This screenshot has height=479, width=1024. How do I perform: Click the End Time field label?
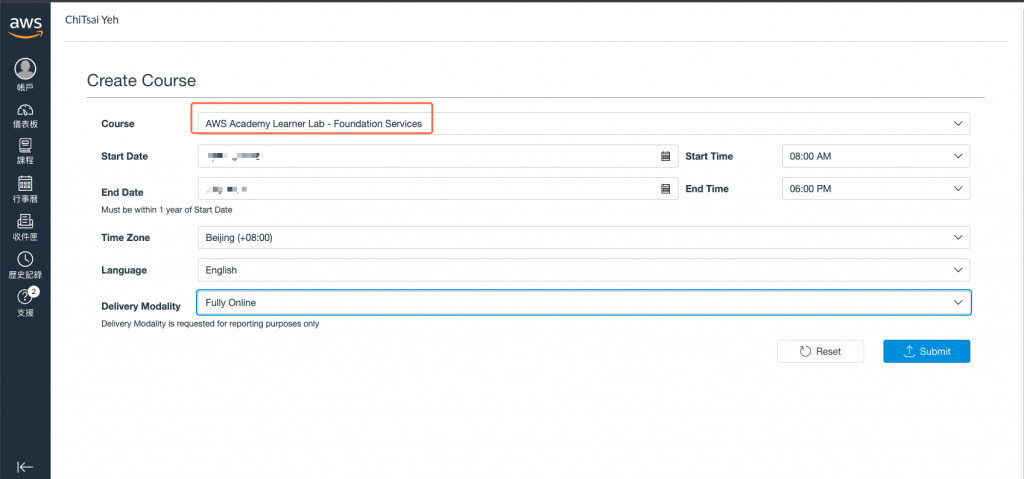coord(707,189)
